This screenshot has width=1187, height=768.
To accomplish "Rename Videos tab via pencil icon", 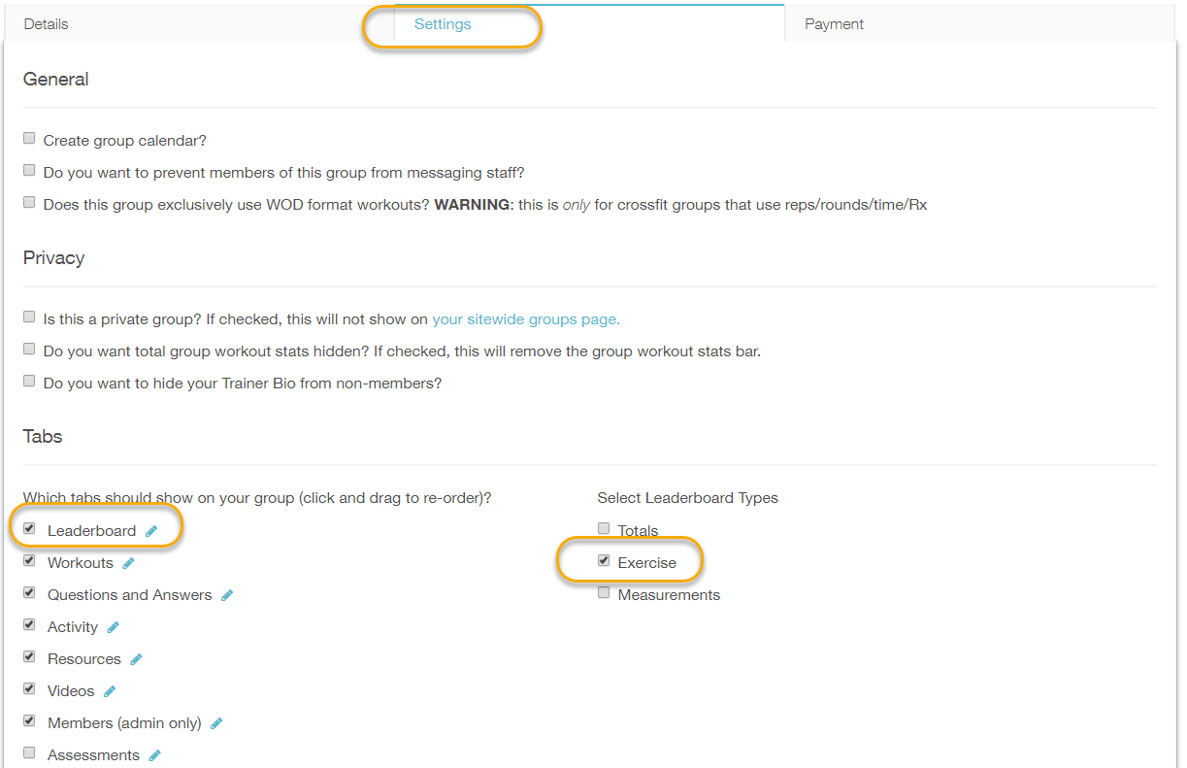I will click(110, 691).
